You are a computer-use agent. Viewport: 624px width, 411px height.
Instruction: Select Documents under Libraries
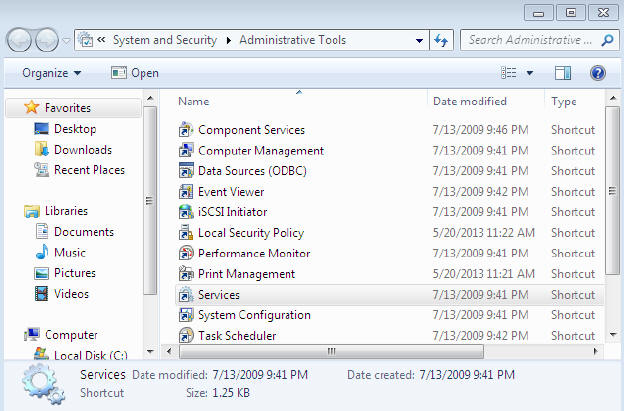[x=83, y=232]
